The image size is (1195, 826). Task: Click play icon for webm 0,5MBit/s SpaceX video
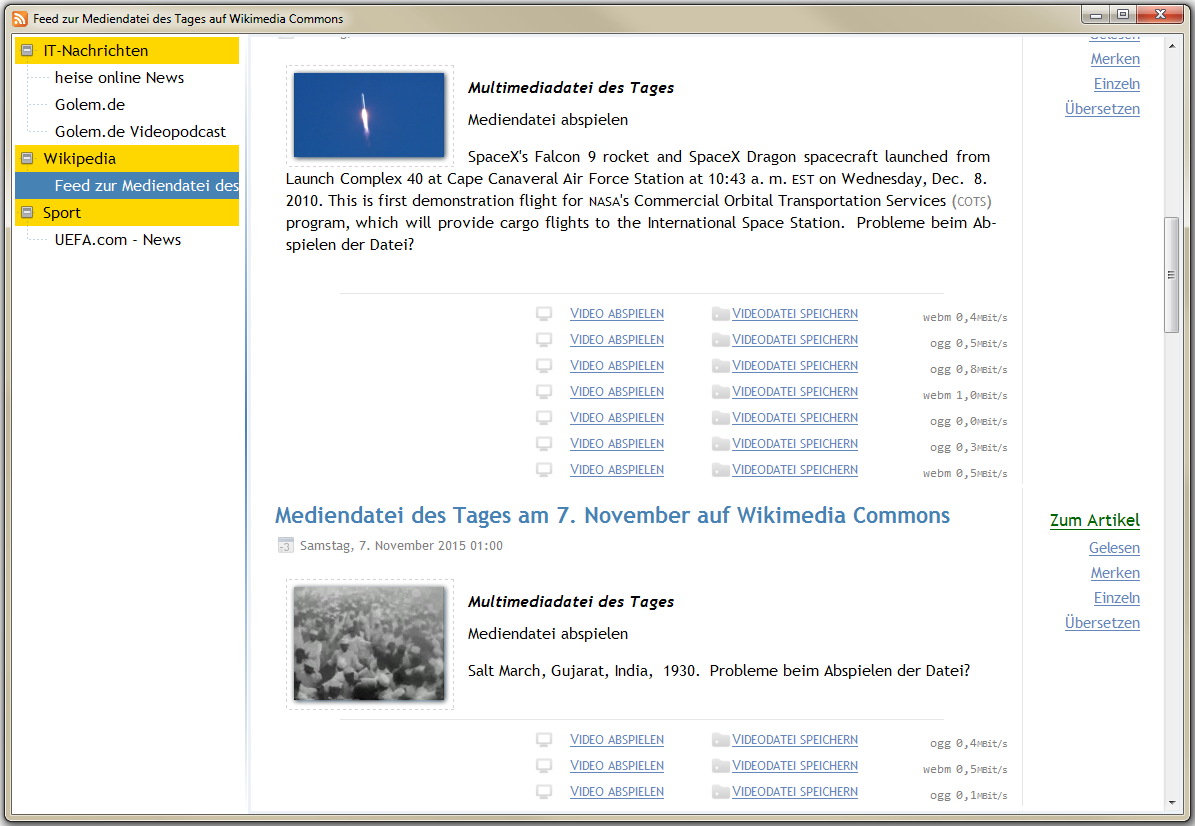point(543,469)
